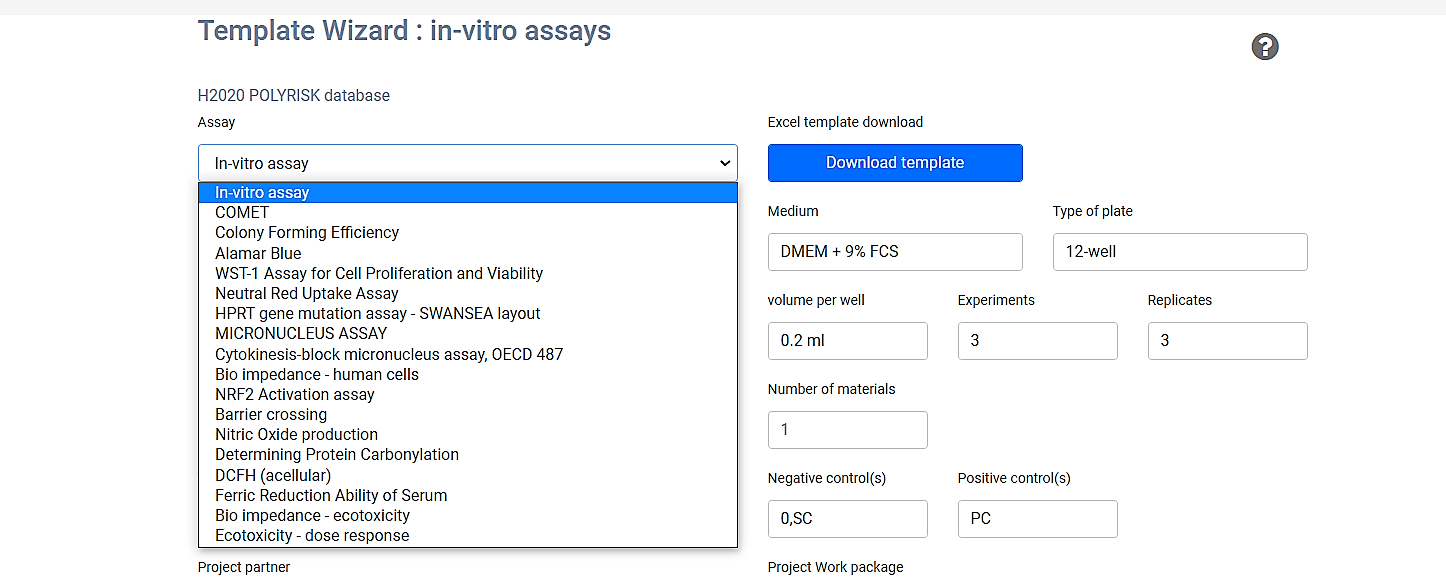The height and width of the screenshot is (579, 1446).
Task: Choose Neutral Red Uptake Assay
Action: [x=307, y=294]
